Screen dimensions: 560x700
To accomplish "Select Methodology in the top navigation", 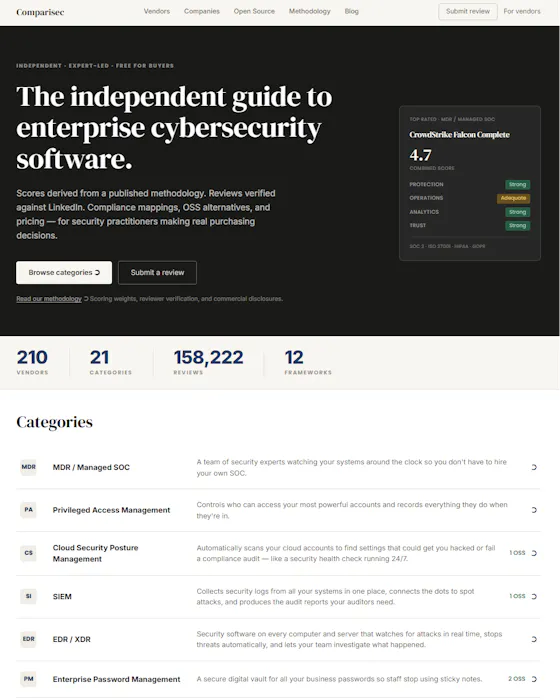I will pyautogui.click(x=309, y=11).
